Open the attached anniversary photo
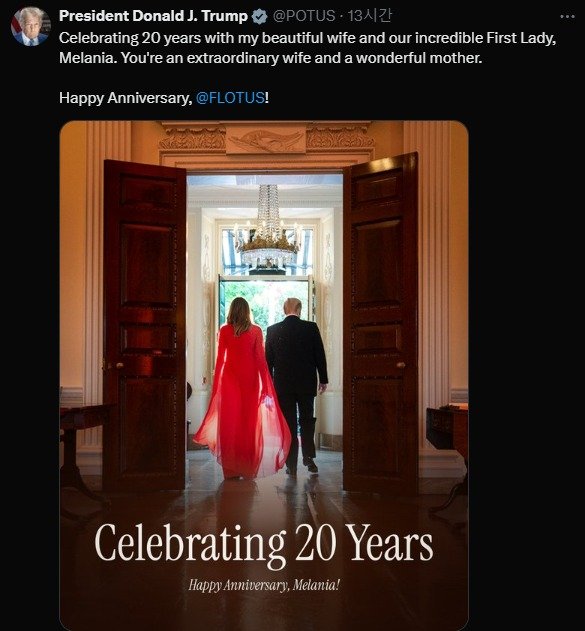The image size is (585, 631). (x=264, y=375)
